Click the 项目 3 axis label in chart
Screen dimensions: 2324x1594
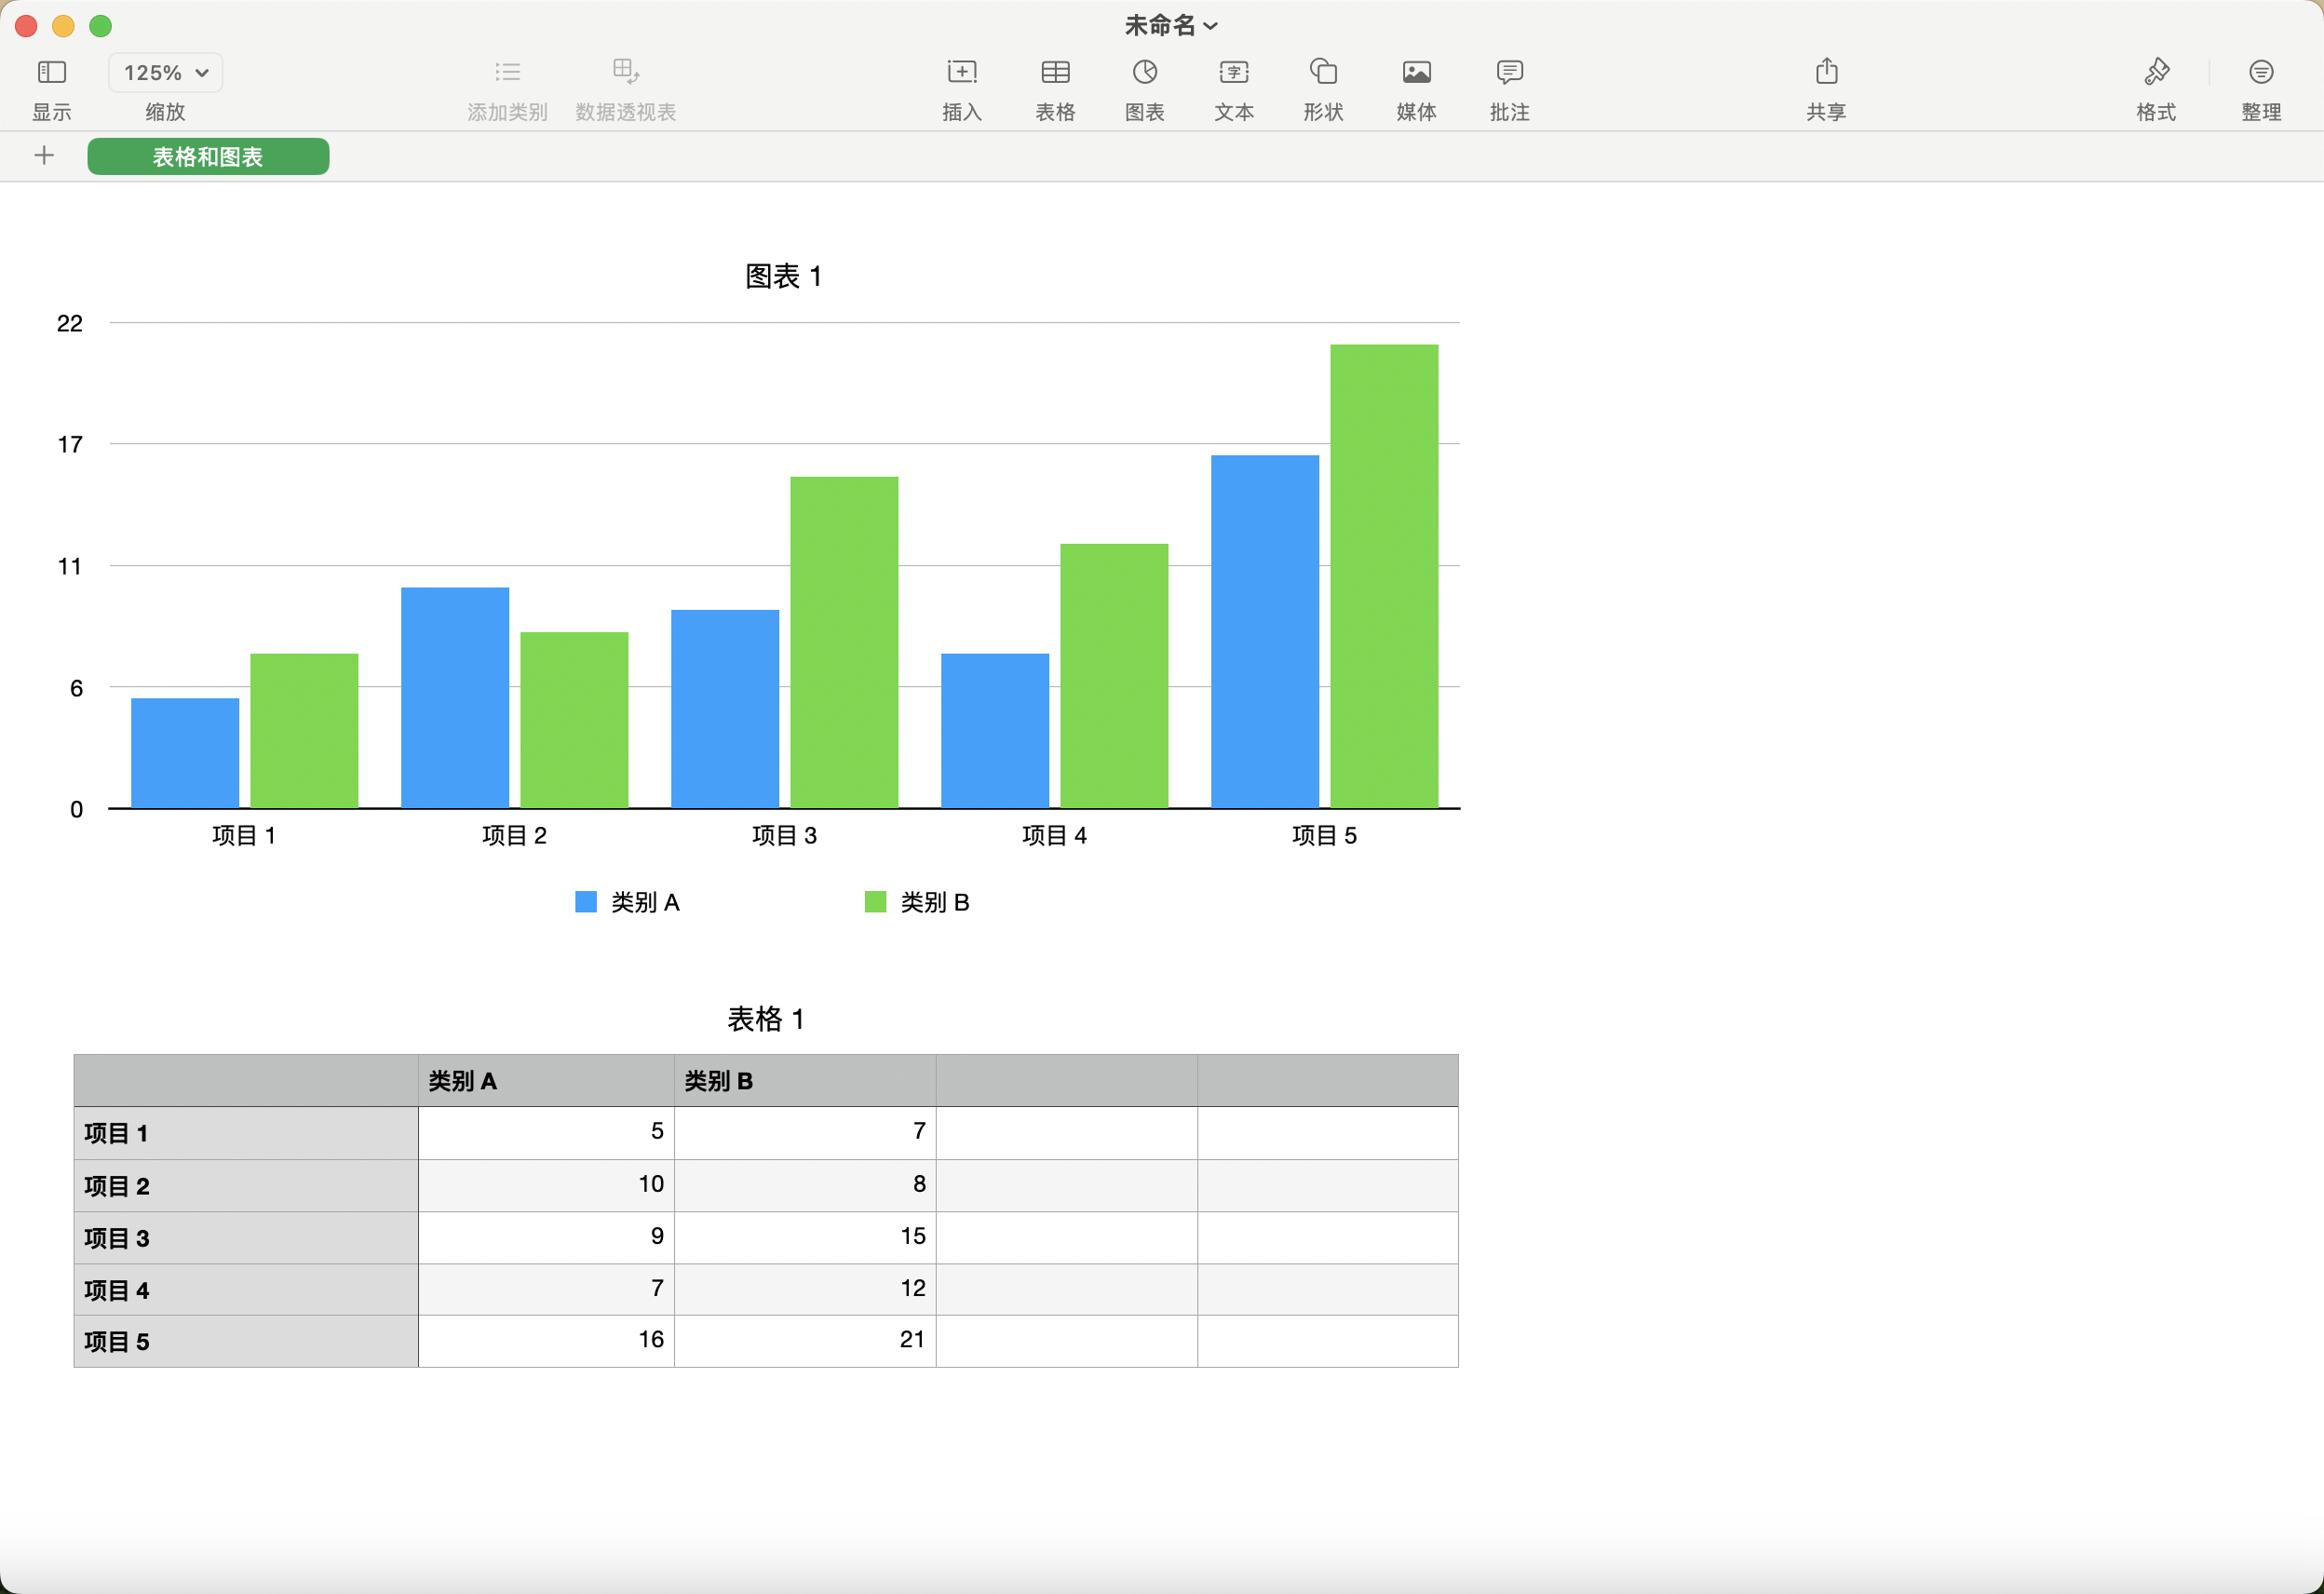784,835
